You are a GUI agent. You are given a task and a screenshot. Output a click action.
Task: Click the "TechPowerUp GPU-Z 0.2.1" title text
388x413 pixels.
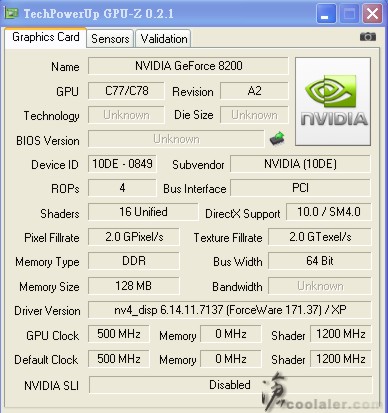click(x=99, y=14)
